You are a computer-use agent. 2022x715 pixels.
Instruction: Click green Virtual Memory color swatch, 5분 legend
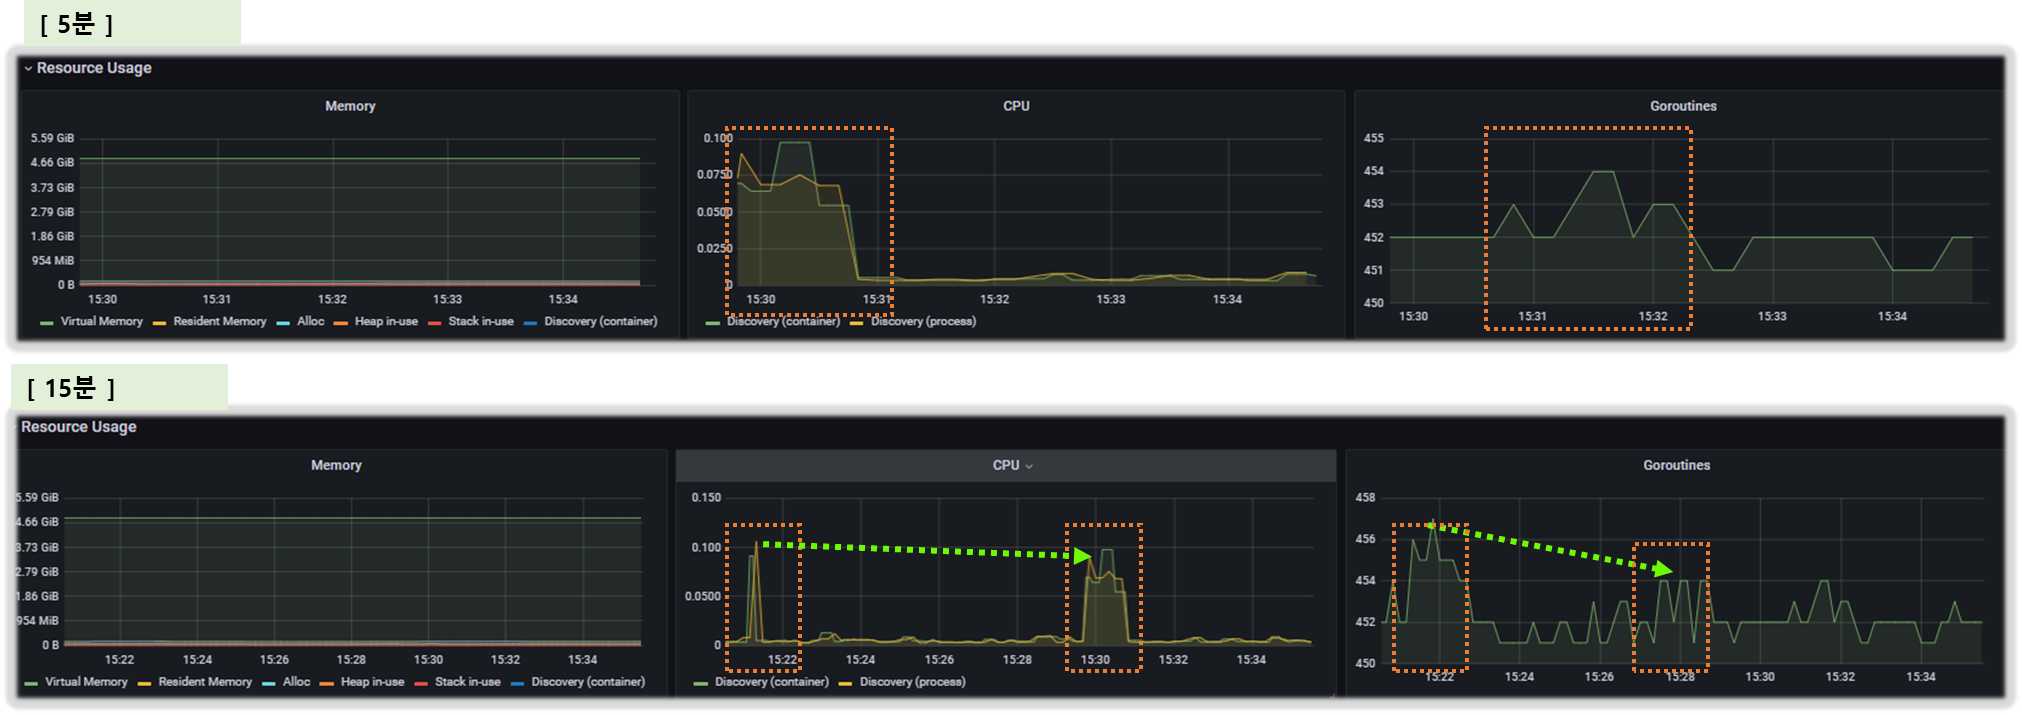point(47,323)
